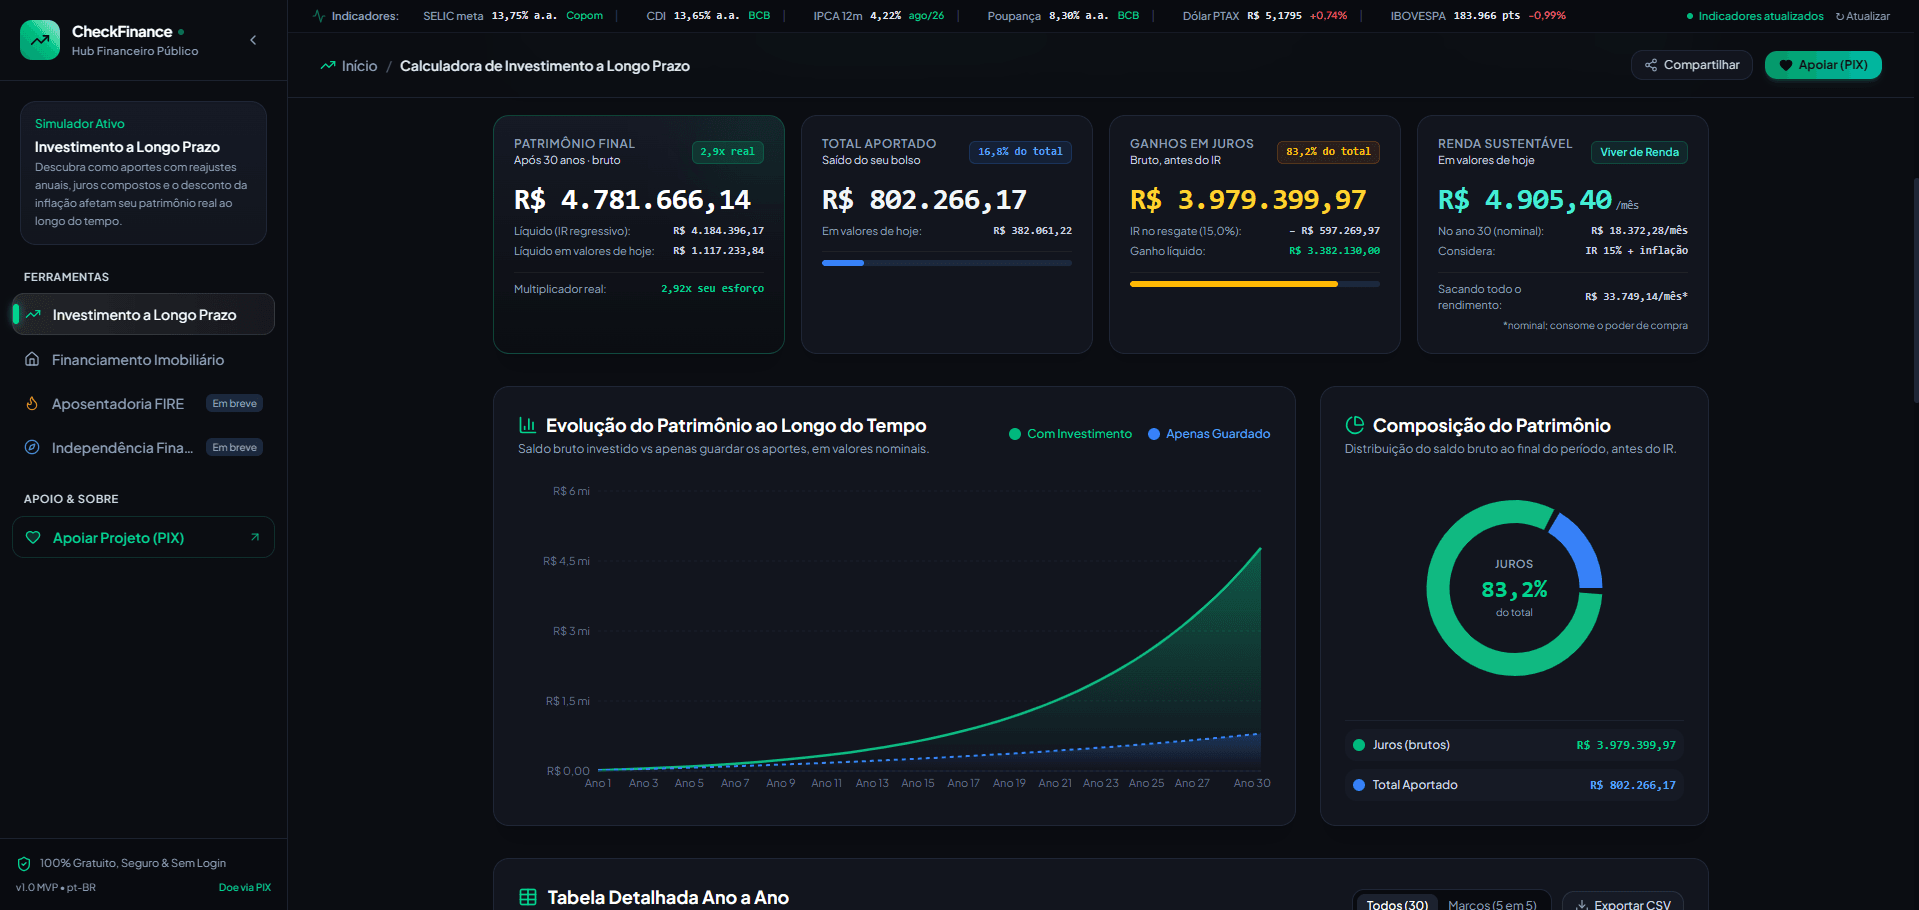Image resolution: width=1919 pixels, height=910 pixels.
Task: Open the Investimento a Longo Prazo tool
Action: pyautogui.click(x=143, y=314)
